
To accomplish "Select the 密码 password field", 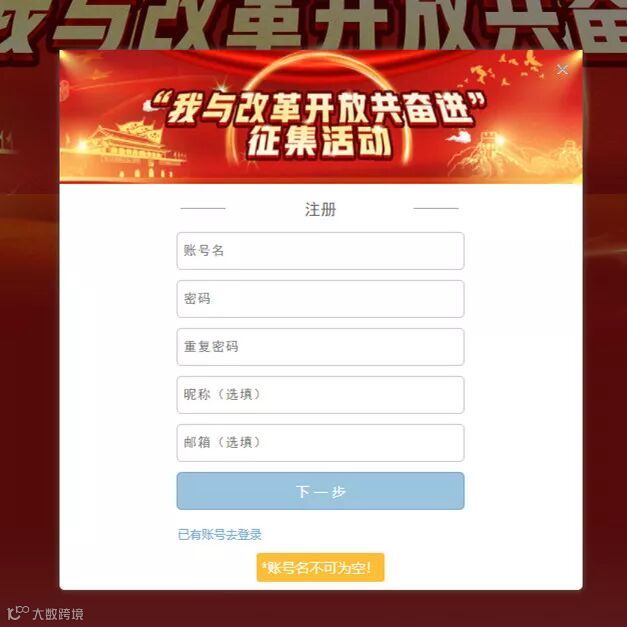I will 320,299.
